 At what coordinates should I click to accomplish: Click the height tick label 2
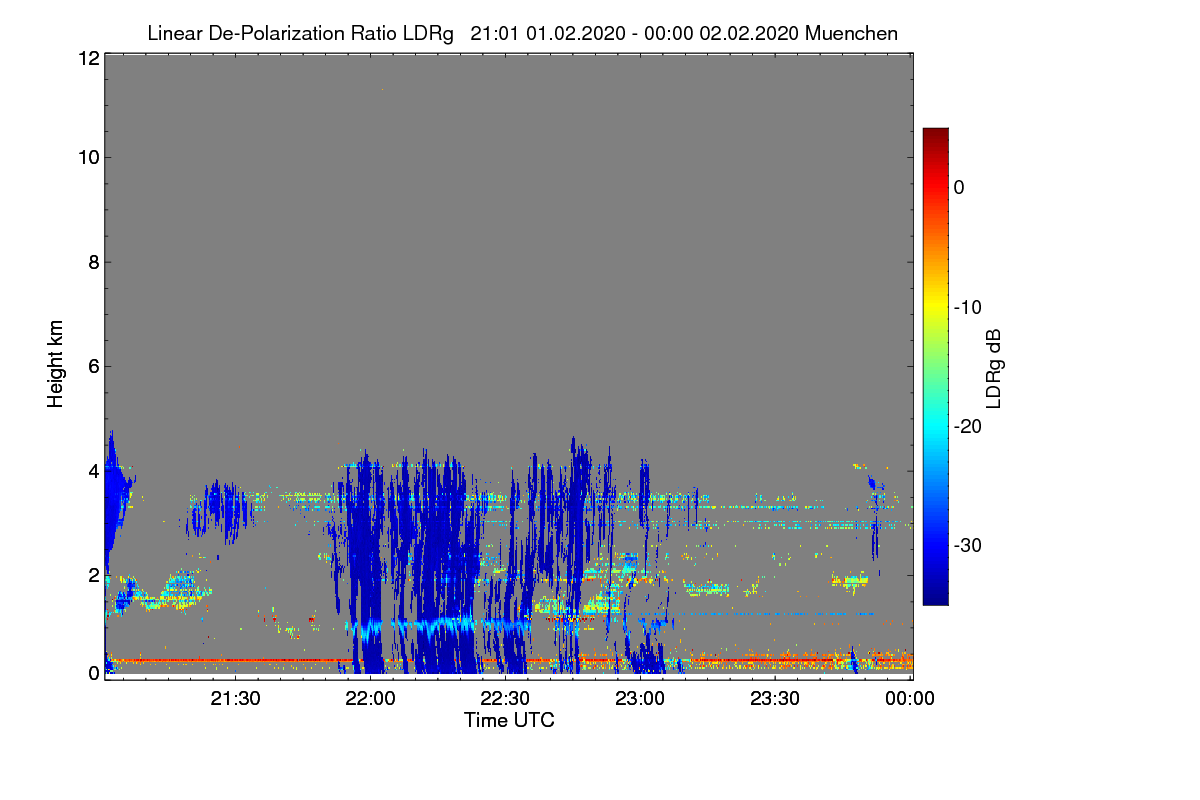pos(93,574)
